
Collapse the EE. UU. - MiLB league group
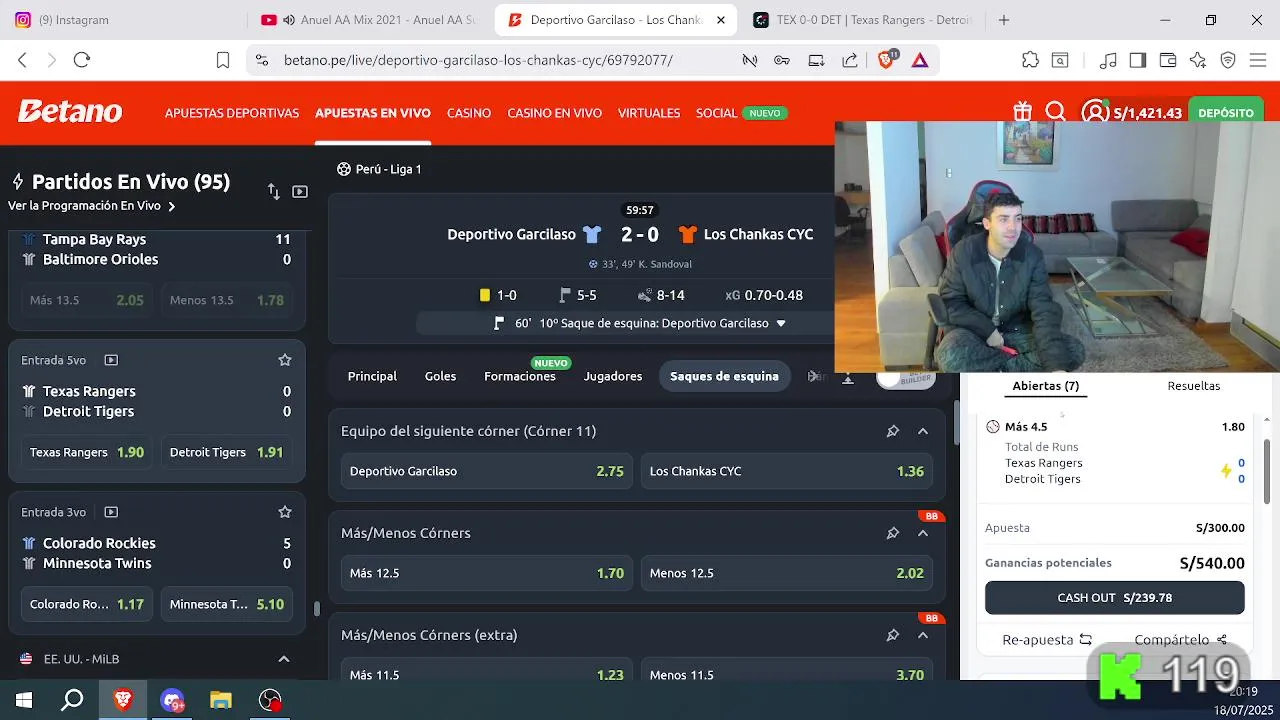(x=284, y=659)
